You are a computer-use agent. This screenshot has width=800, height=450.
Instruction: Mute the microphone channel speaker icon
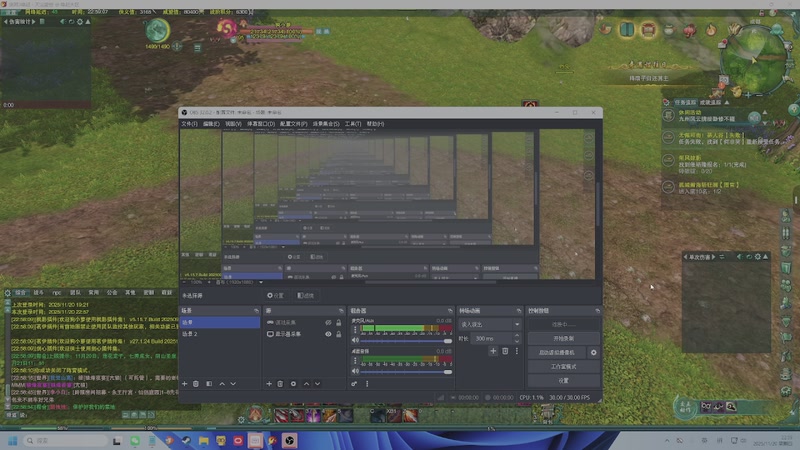(x=355, y=340)
